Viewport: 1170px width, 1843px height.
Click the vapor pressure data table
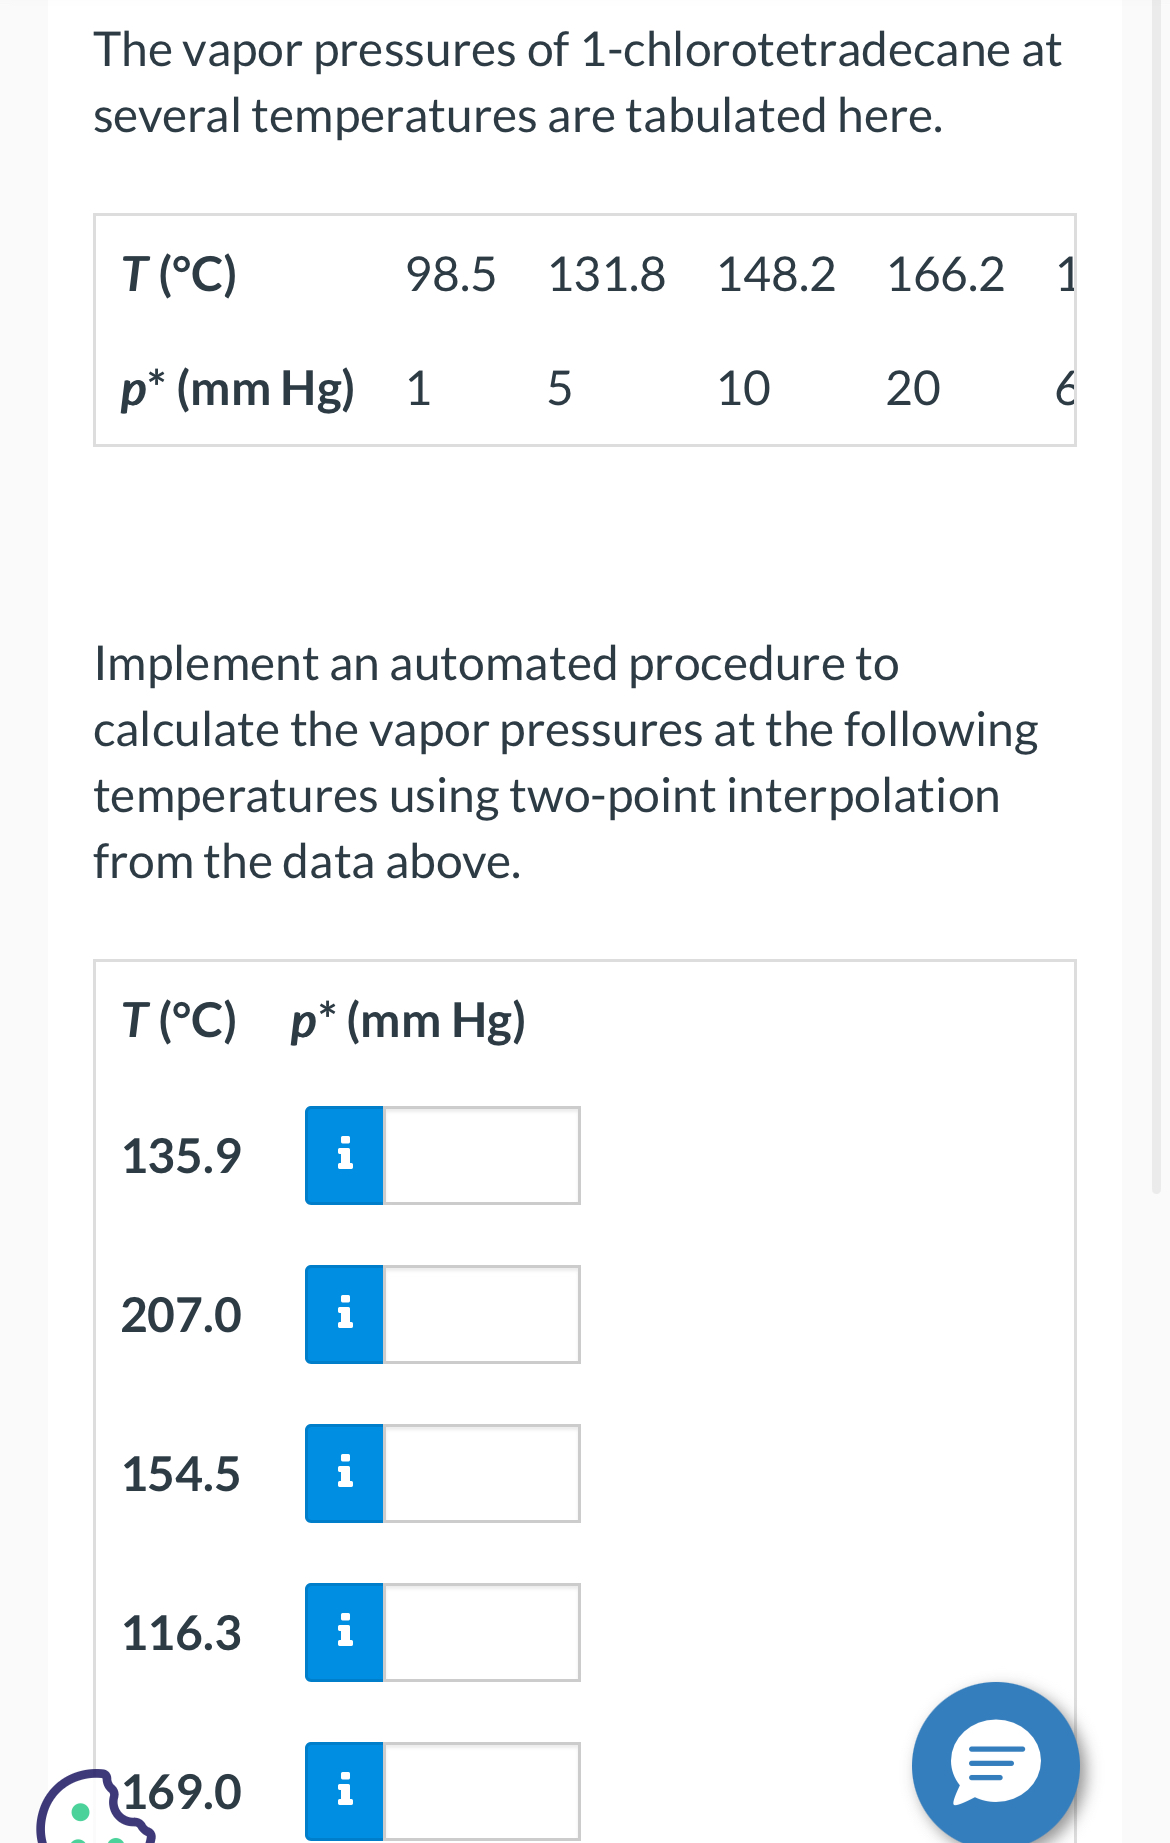coord(584,328)
